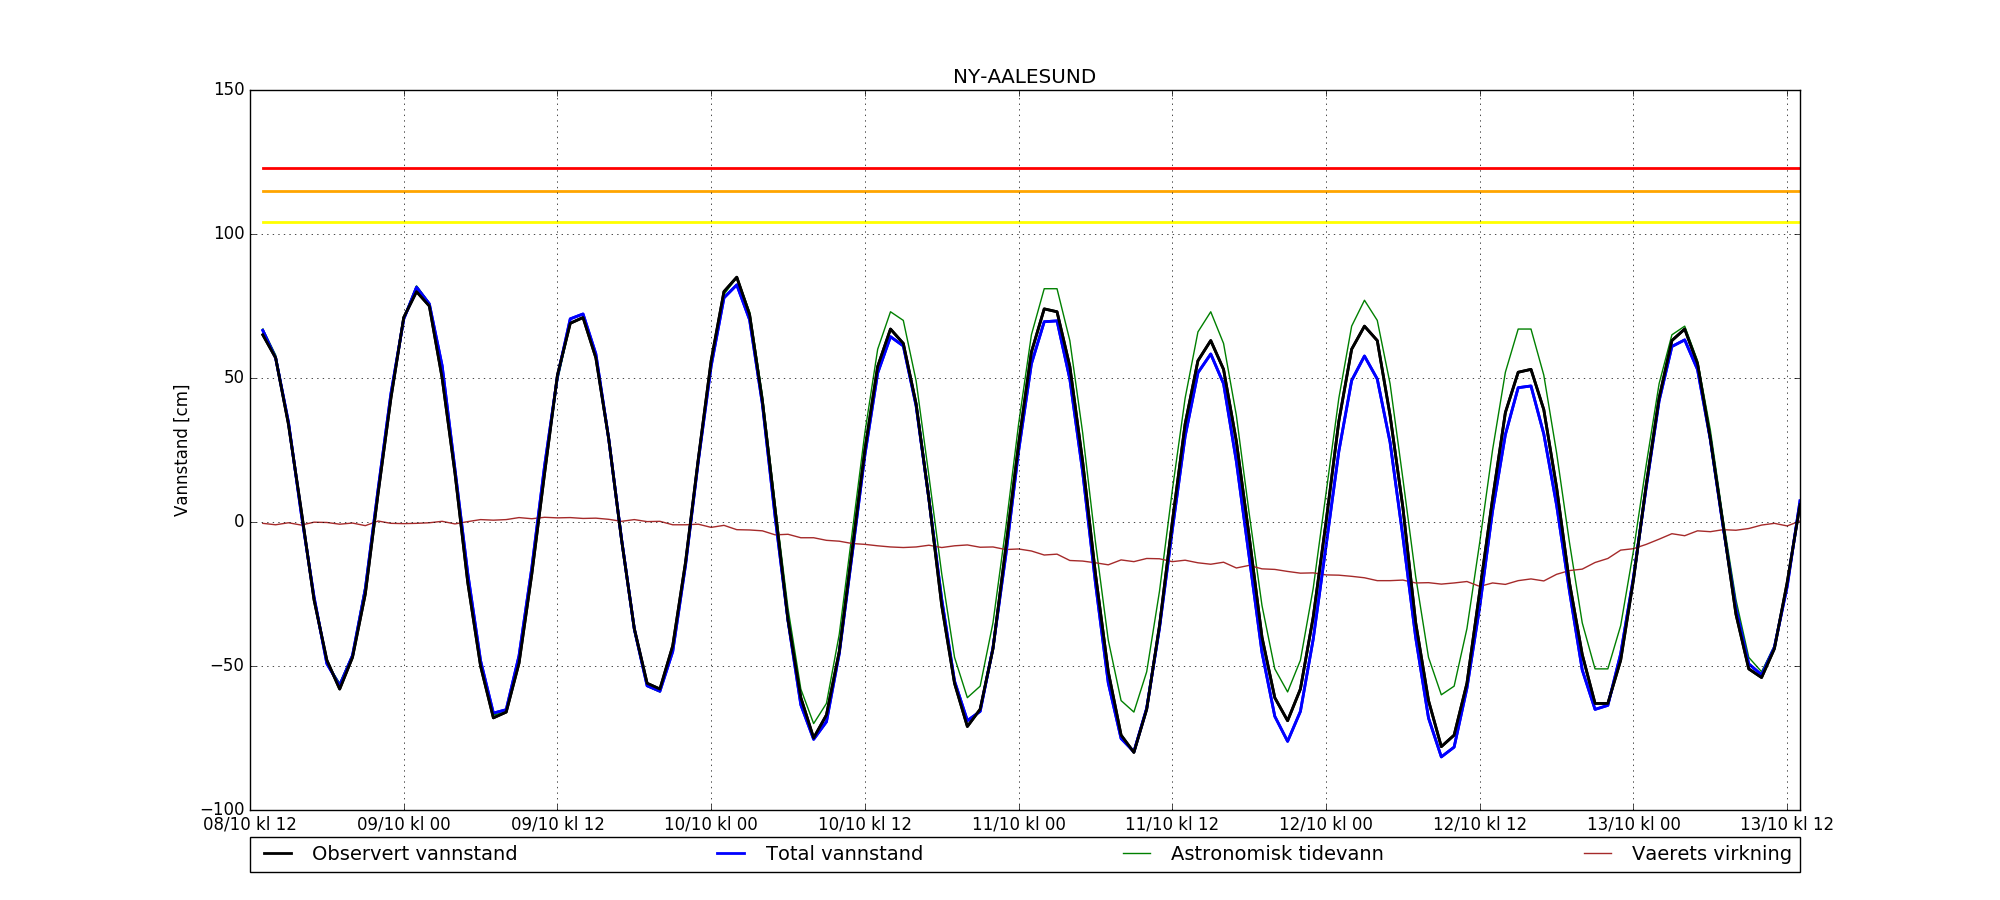
Task: Click the black Observert vannstand legend line
Action: [x=278, y=854]
